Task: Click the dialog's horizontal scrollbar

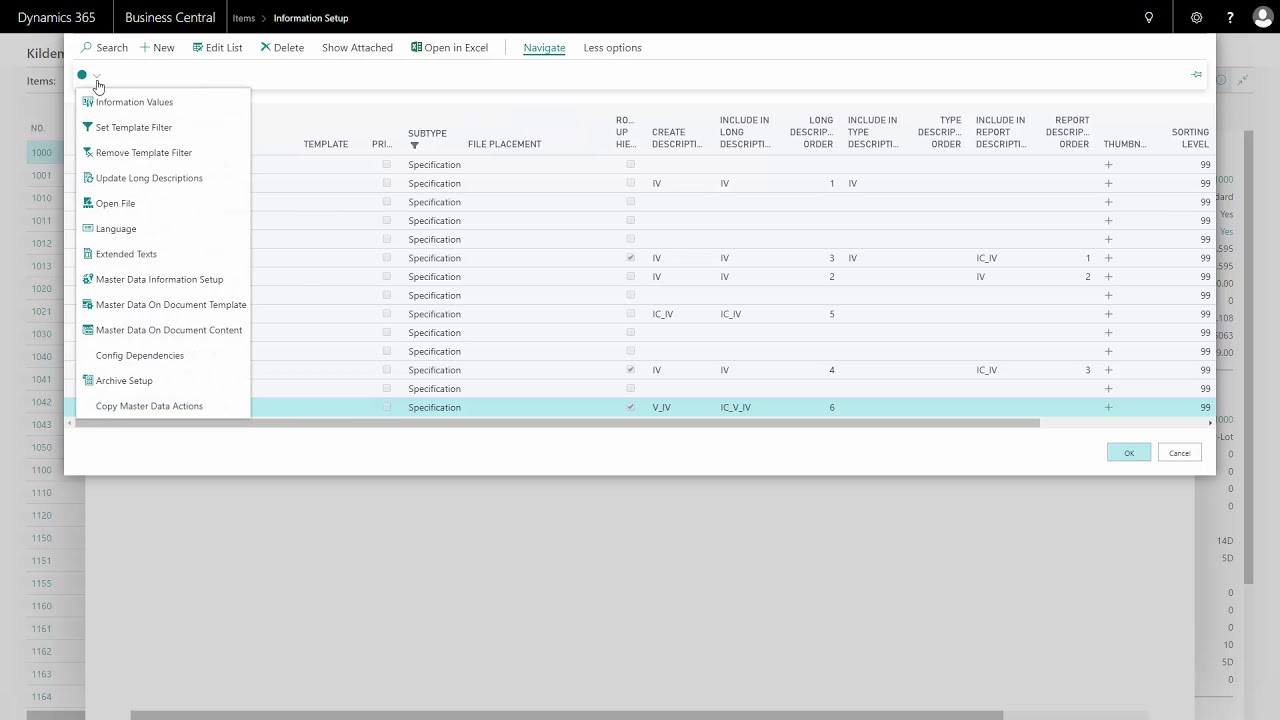Action: (557, 423)
